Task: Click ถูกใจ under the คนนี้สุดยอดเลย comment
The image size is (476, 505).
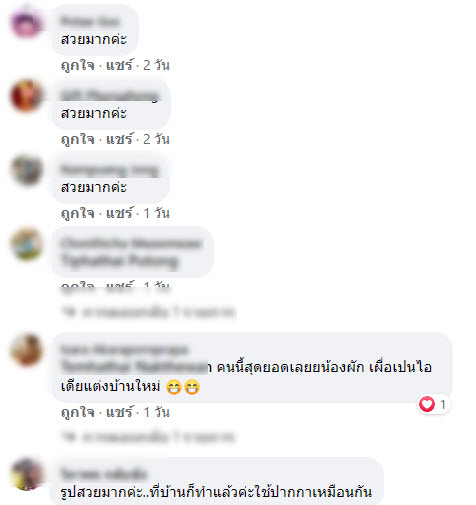Action: pyautogui.click(x=78, y=413)
